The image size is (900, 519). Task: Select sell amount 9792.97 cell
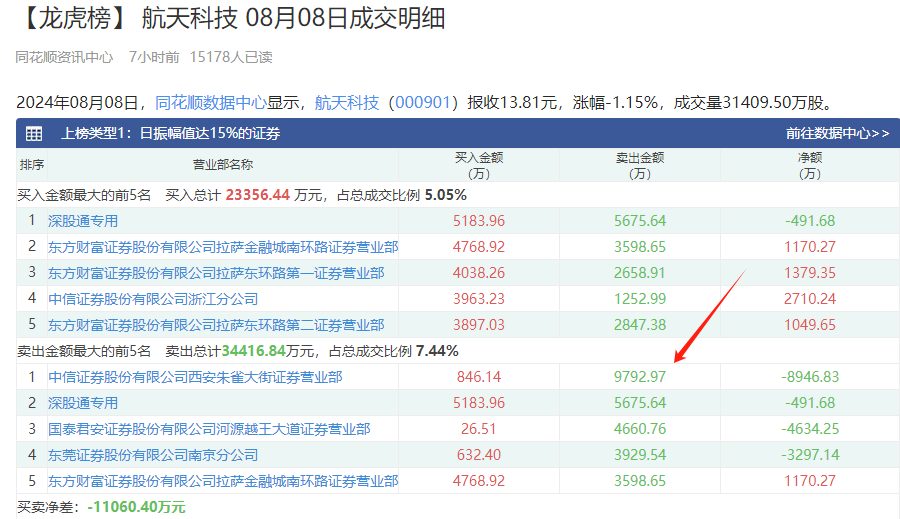tap(640, 377)
